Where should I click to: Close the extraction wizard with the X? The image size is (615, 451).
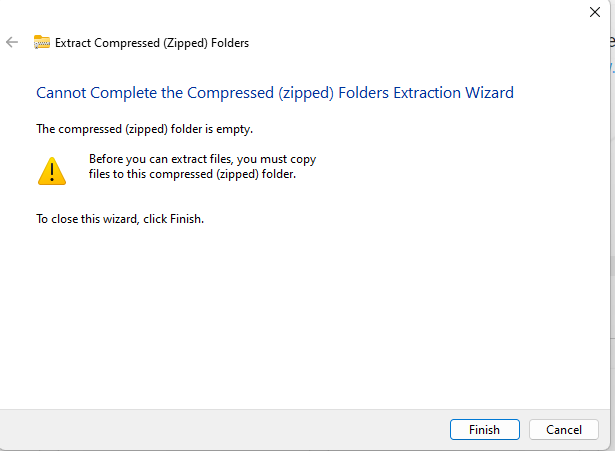click(595, 12)
